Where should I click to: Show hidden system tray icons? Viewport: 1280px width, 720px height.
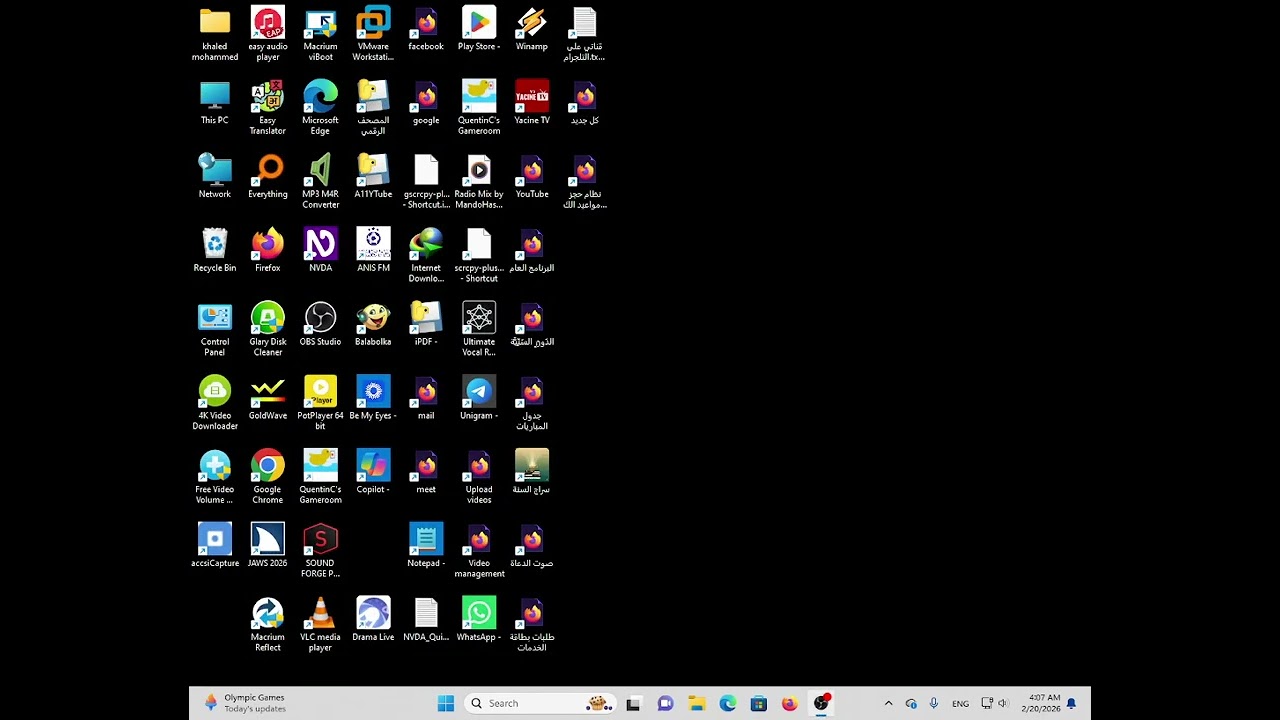tap(888, 703)
